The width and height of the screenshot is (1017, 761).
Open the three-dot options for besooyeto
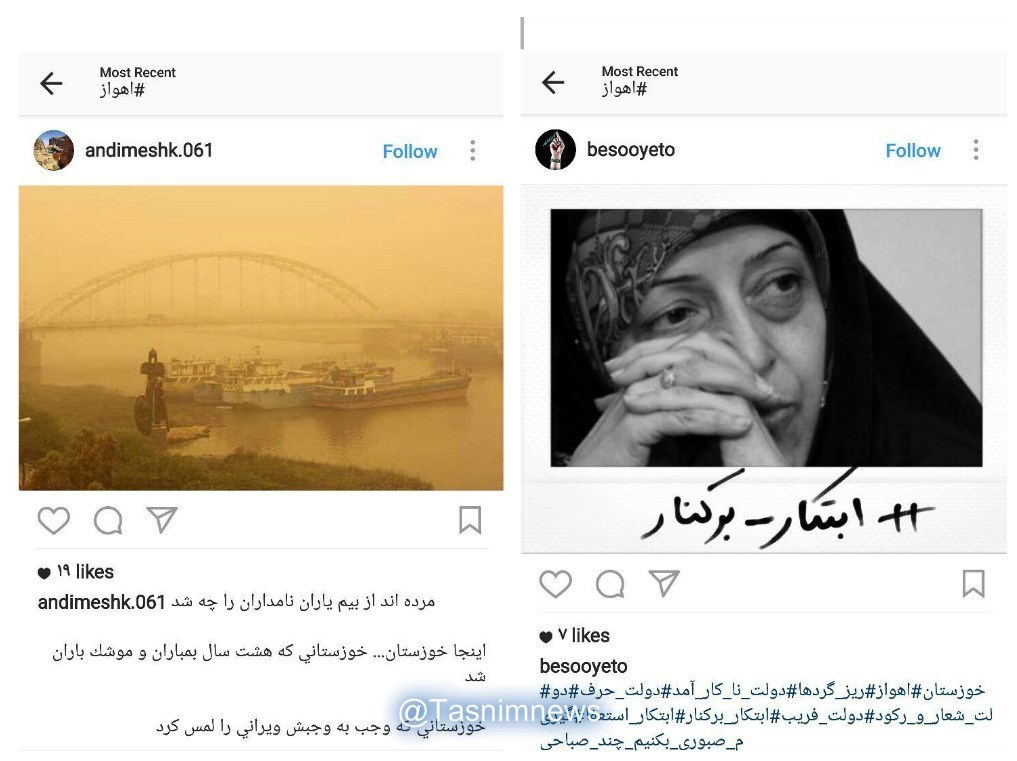(975, 150)
